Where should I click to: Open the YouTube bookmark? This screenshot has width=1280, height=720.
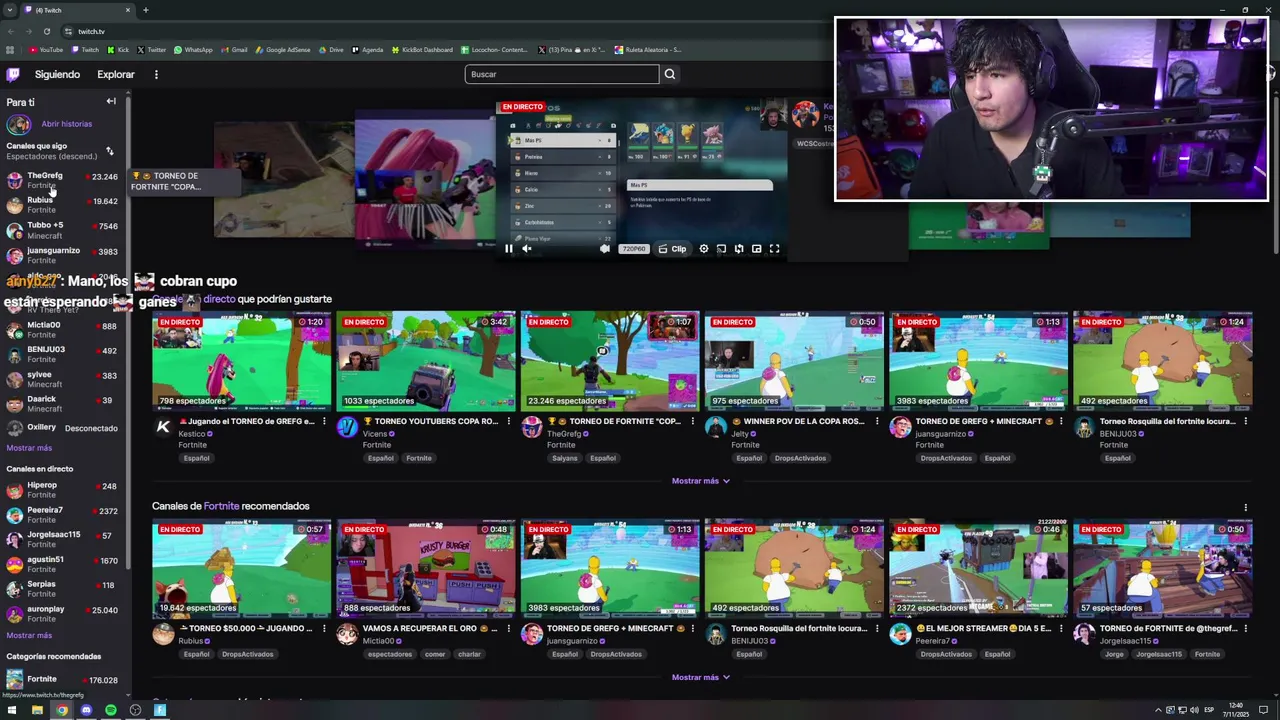46,50
